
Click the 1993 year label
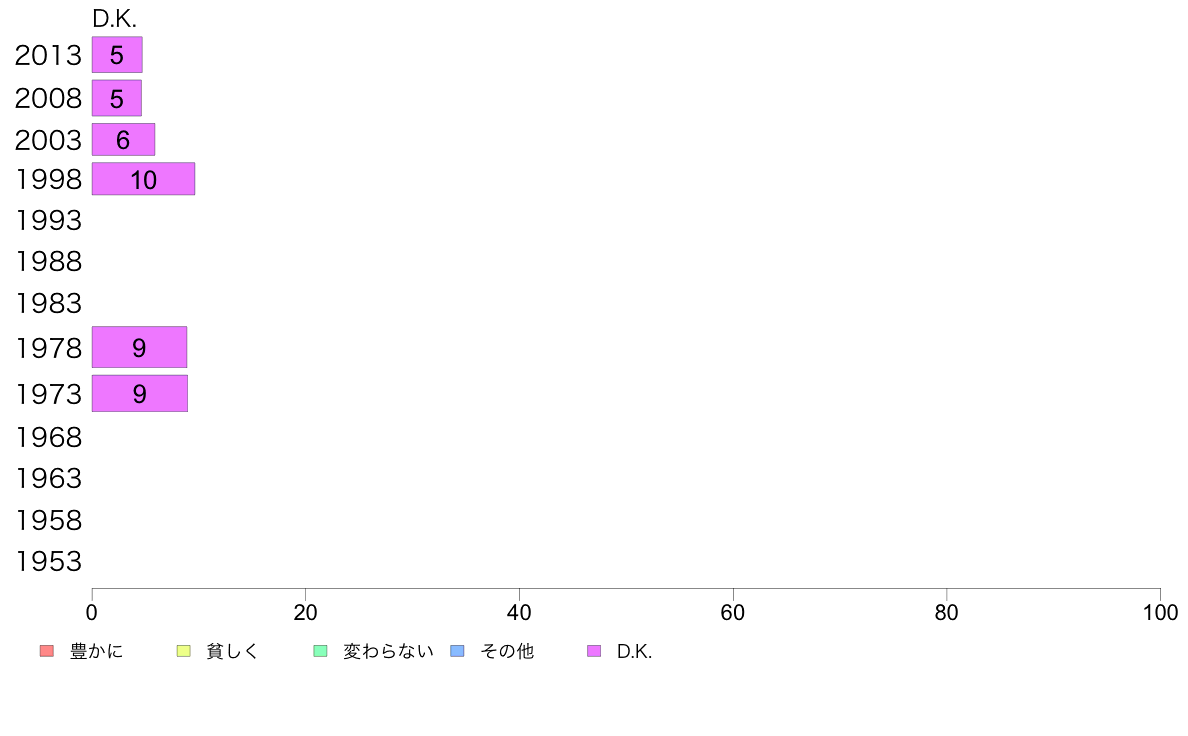click(x=48, y=221)
